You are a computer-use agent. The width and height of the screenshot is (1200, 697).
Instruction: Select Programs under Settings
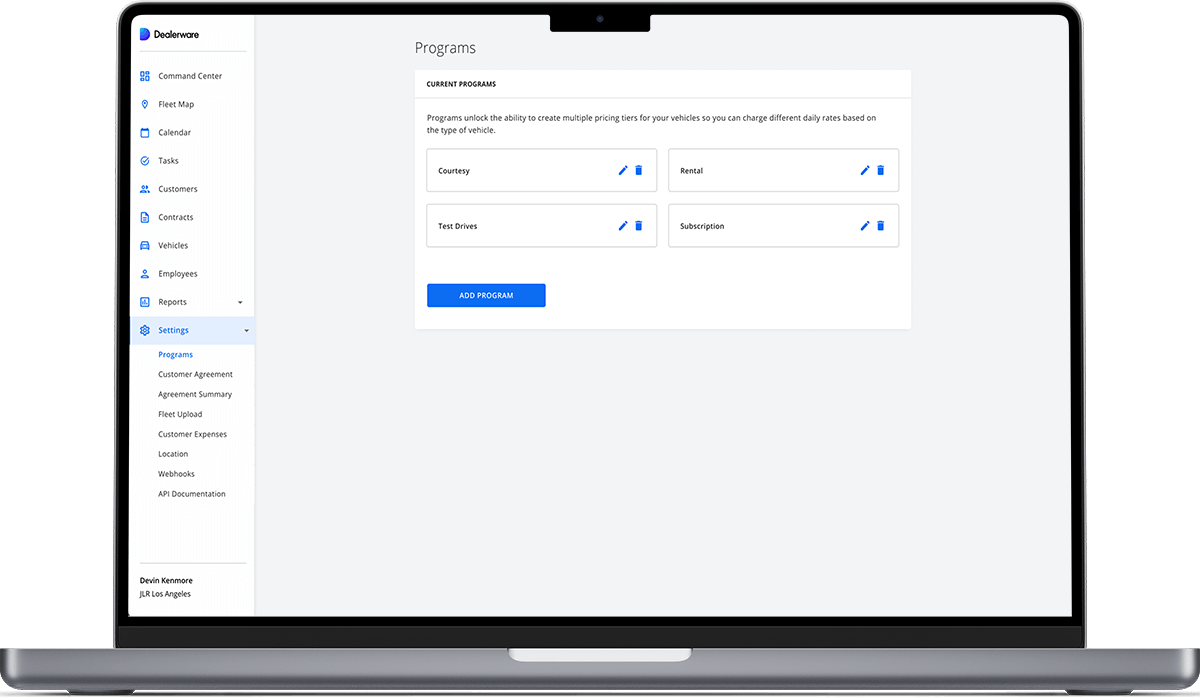pyautogui.click(x=175, y=355)
